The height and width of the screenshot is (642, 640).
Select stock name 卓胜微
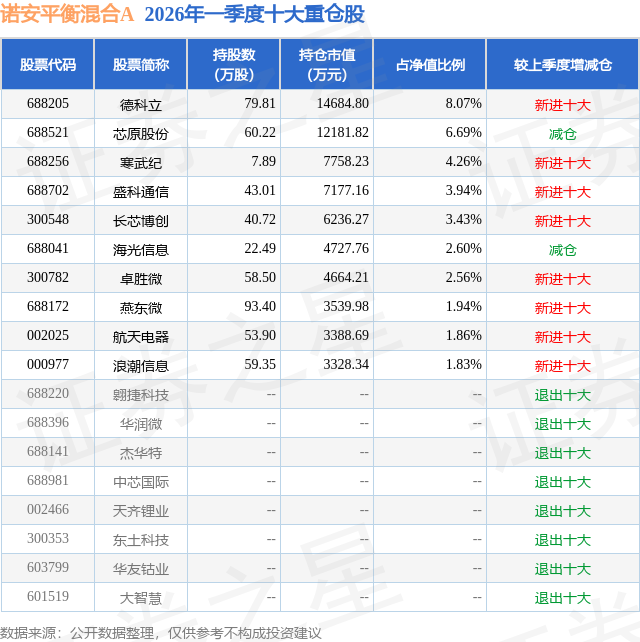click(141, 279)
